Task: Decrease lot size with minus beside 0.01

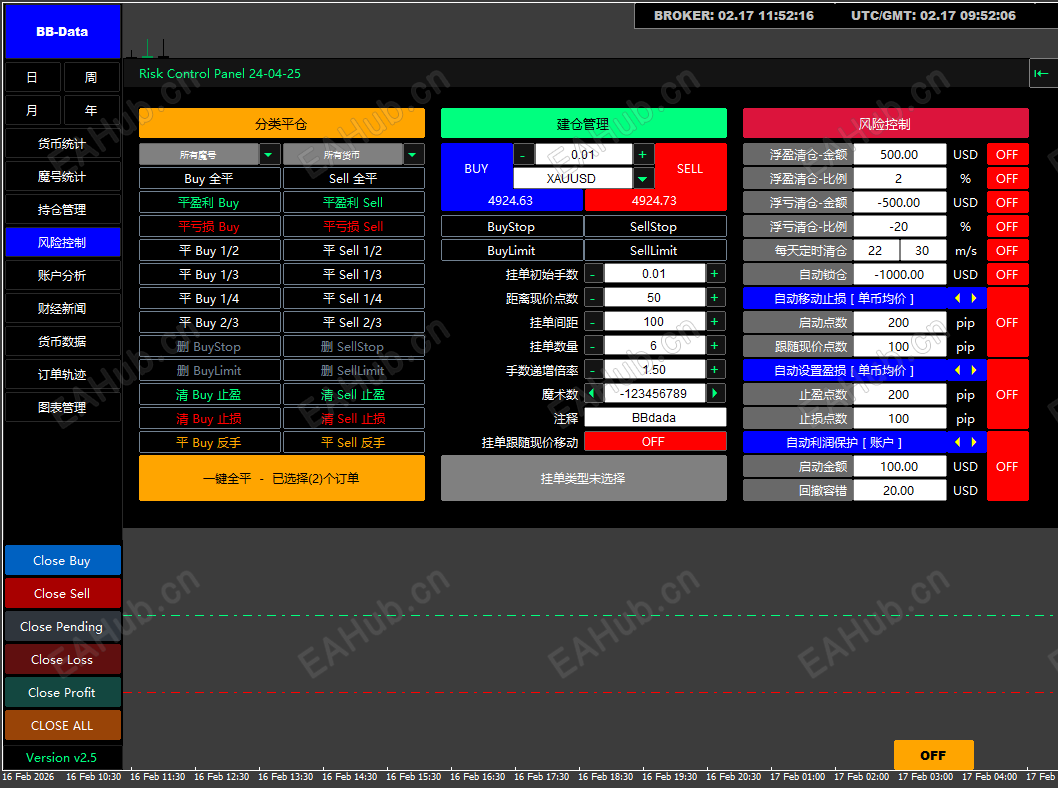Action: pyautogui.click(x=523, y=154)
